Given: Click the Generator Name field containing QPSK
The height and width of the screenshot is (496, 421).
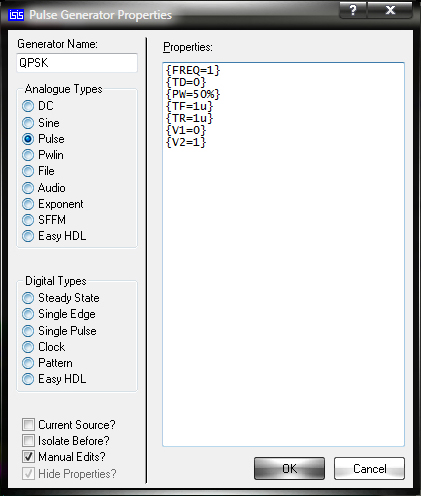Looking at the screenshot, I should pyautogui.click(x=77, y=63).
